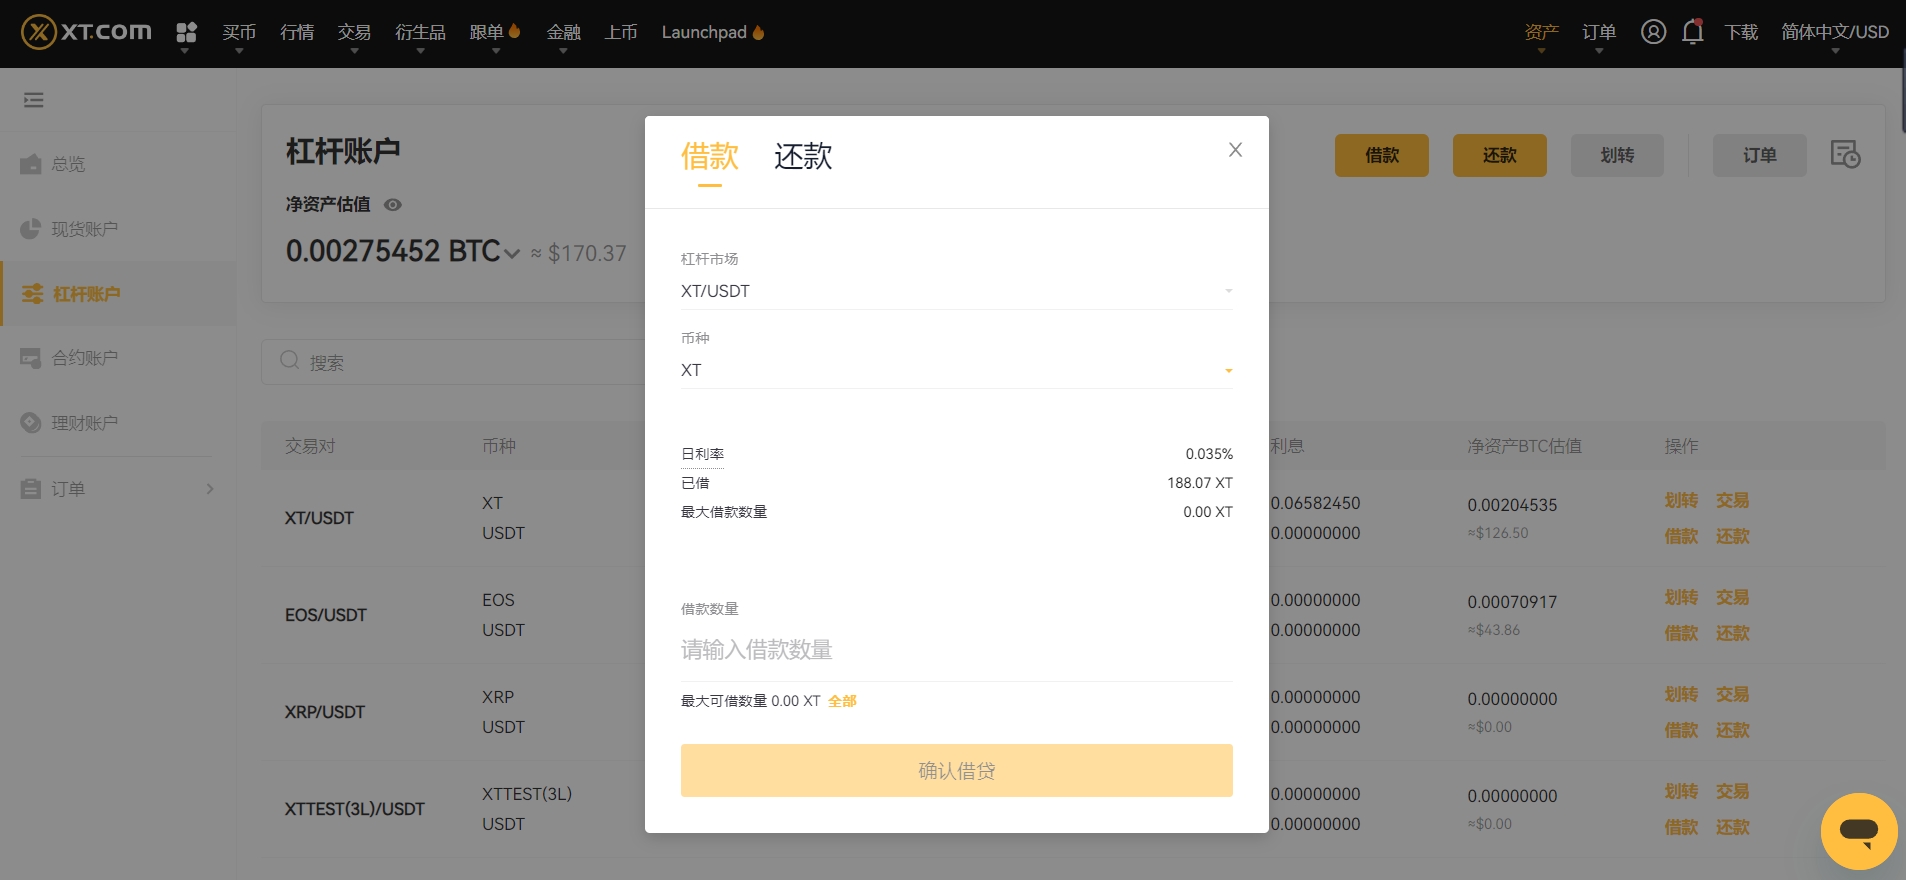Switch to the 还款 tab
This screenshot has width=1906, height=880.
tap(803, 157)
